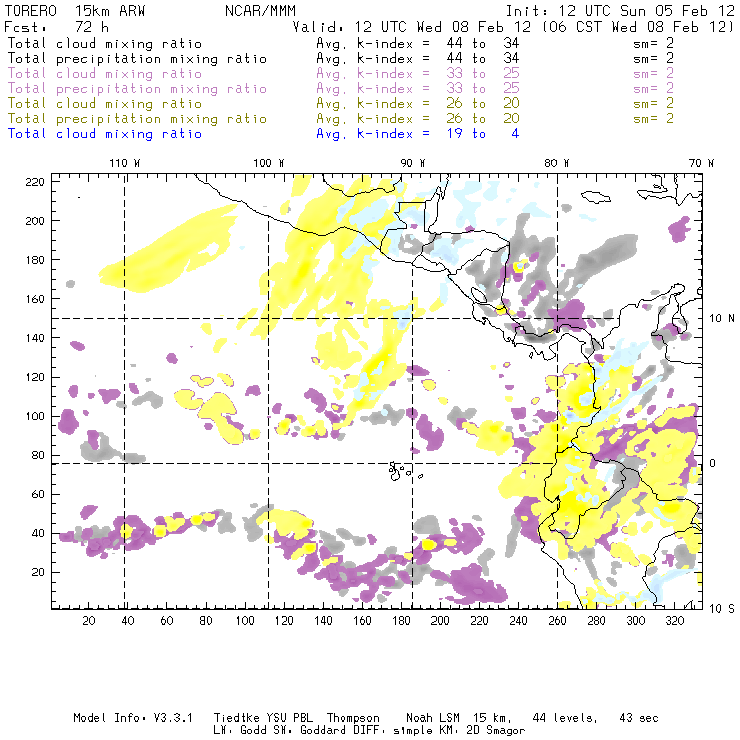This screenshot has width=740, height=740.
Task: Click the "Tiedtke" footer text
Action: pyautogui.click(x=237, y=718)
